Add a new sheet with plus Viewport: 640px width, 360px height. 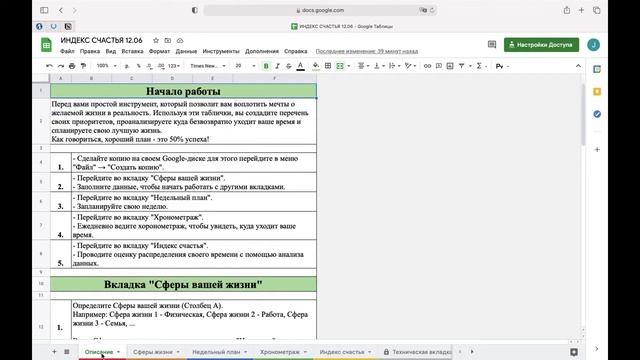point(54,351)
